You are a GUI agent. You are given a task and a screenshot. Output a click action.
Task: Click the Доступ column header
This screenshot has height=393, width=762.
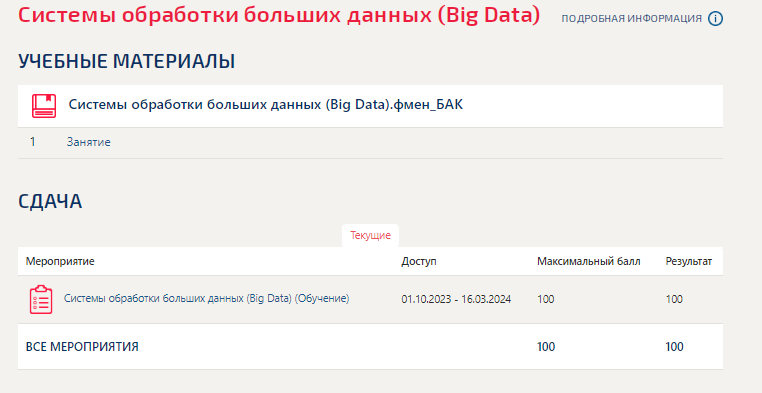click(419, 261)
